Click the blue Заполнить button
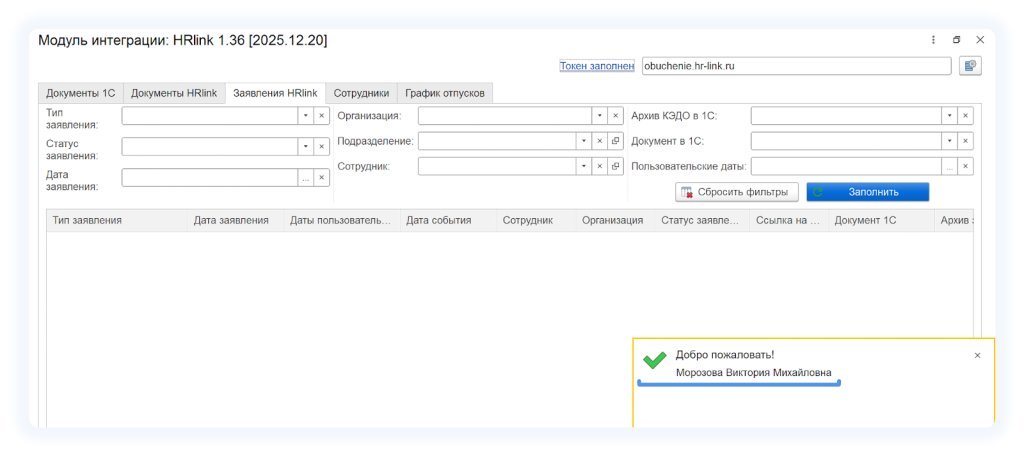The height and width of the screenshot is (456, 1024). 868,192
